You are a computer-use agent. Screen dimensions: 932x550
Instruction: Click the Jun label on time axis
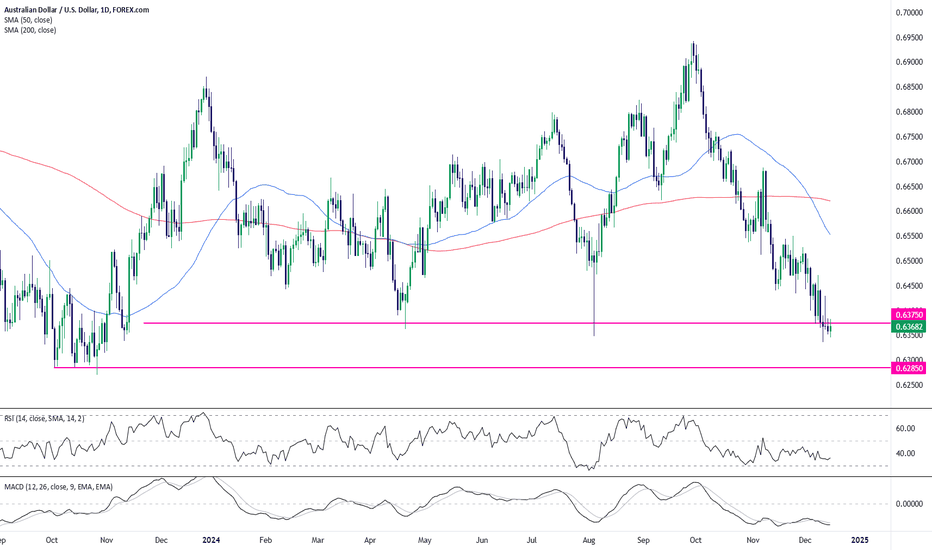coord(482,540)
